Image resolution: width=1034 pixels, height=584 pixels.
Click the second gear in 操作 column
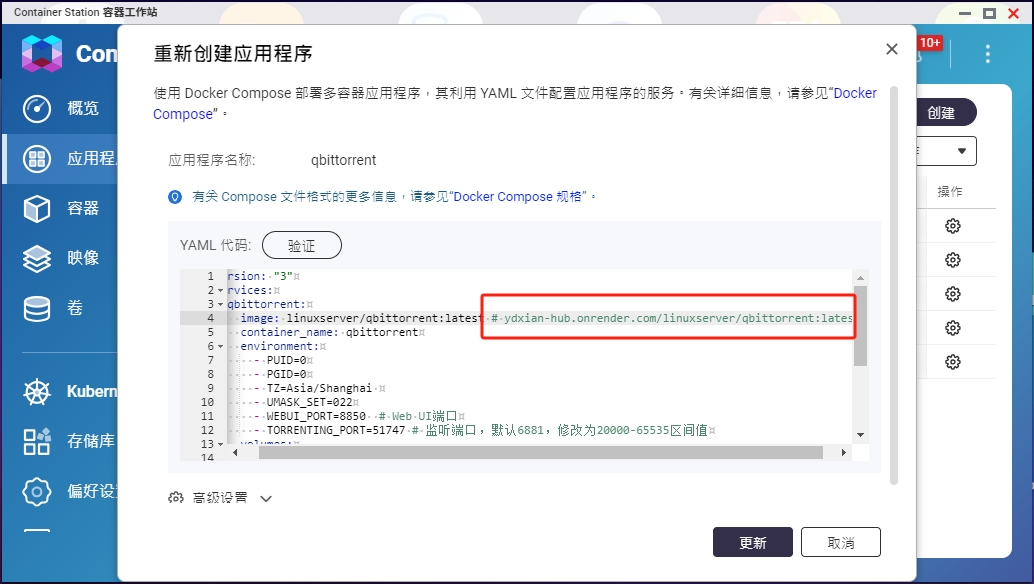tap(952, 260)
